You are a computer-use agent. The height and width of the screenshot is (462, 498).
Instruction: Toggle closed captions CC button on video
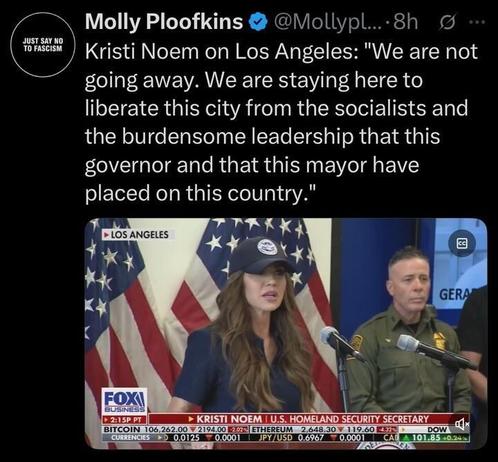point(462,245)
